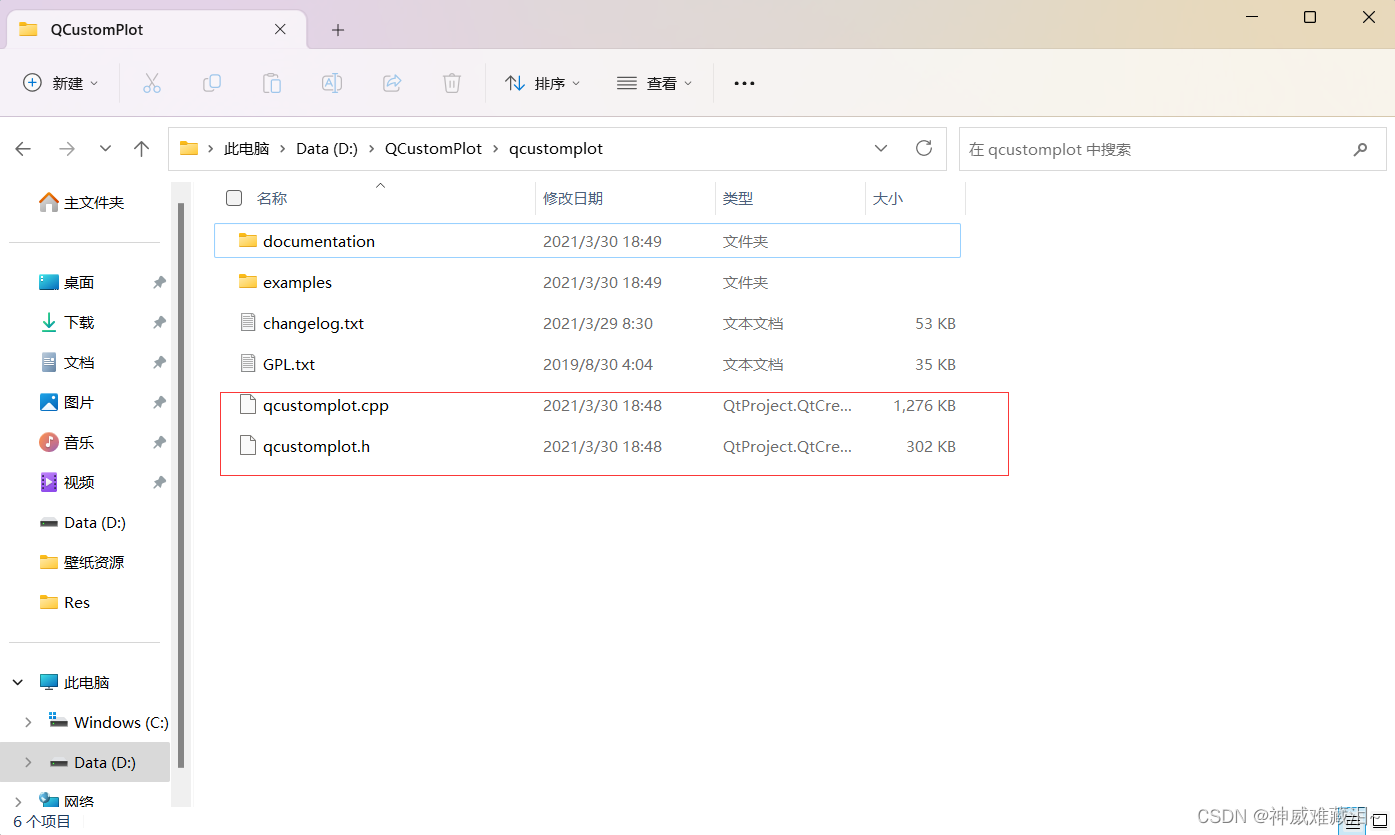Viewport: 1395px width, 835px height.
Task: Sort by 大小 column header
Action: pyautogui.click(x=888, y=199)
